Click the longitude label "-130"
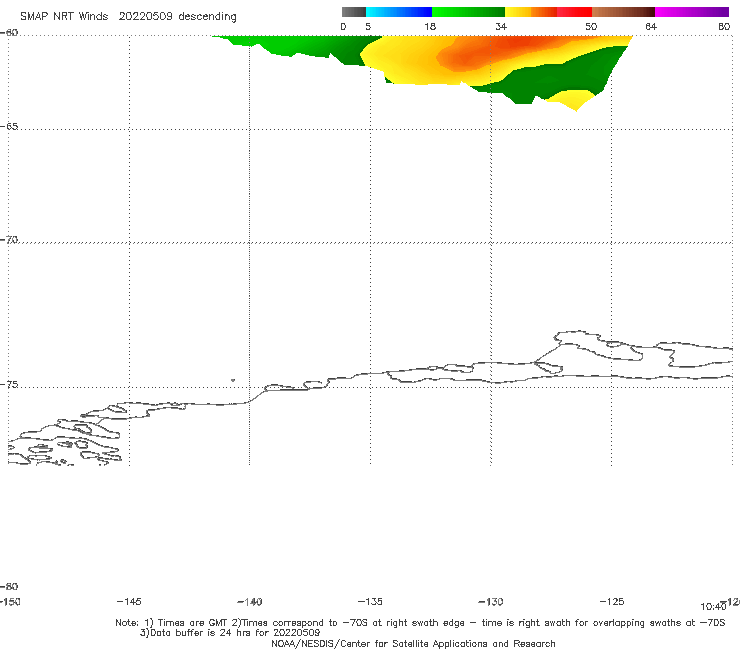 (x=491, y=601)
